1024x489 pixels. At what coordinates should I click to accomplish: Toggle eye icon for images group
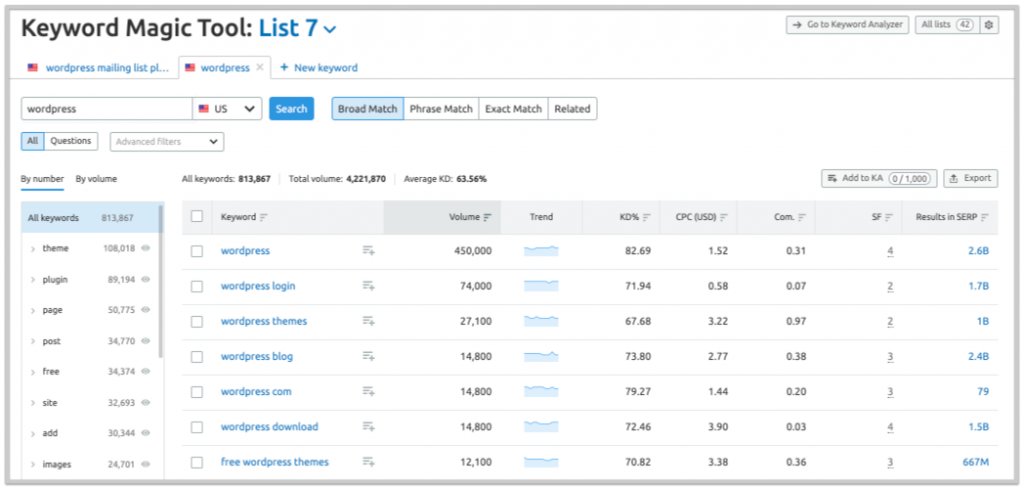(x=146, y=464)
